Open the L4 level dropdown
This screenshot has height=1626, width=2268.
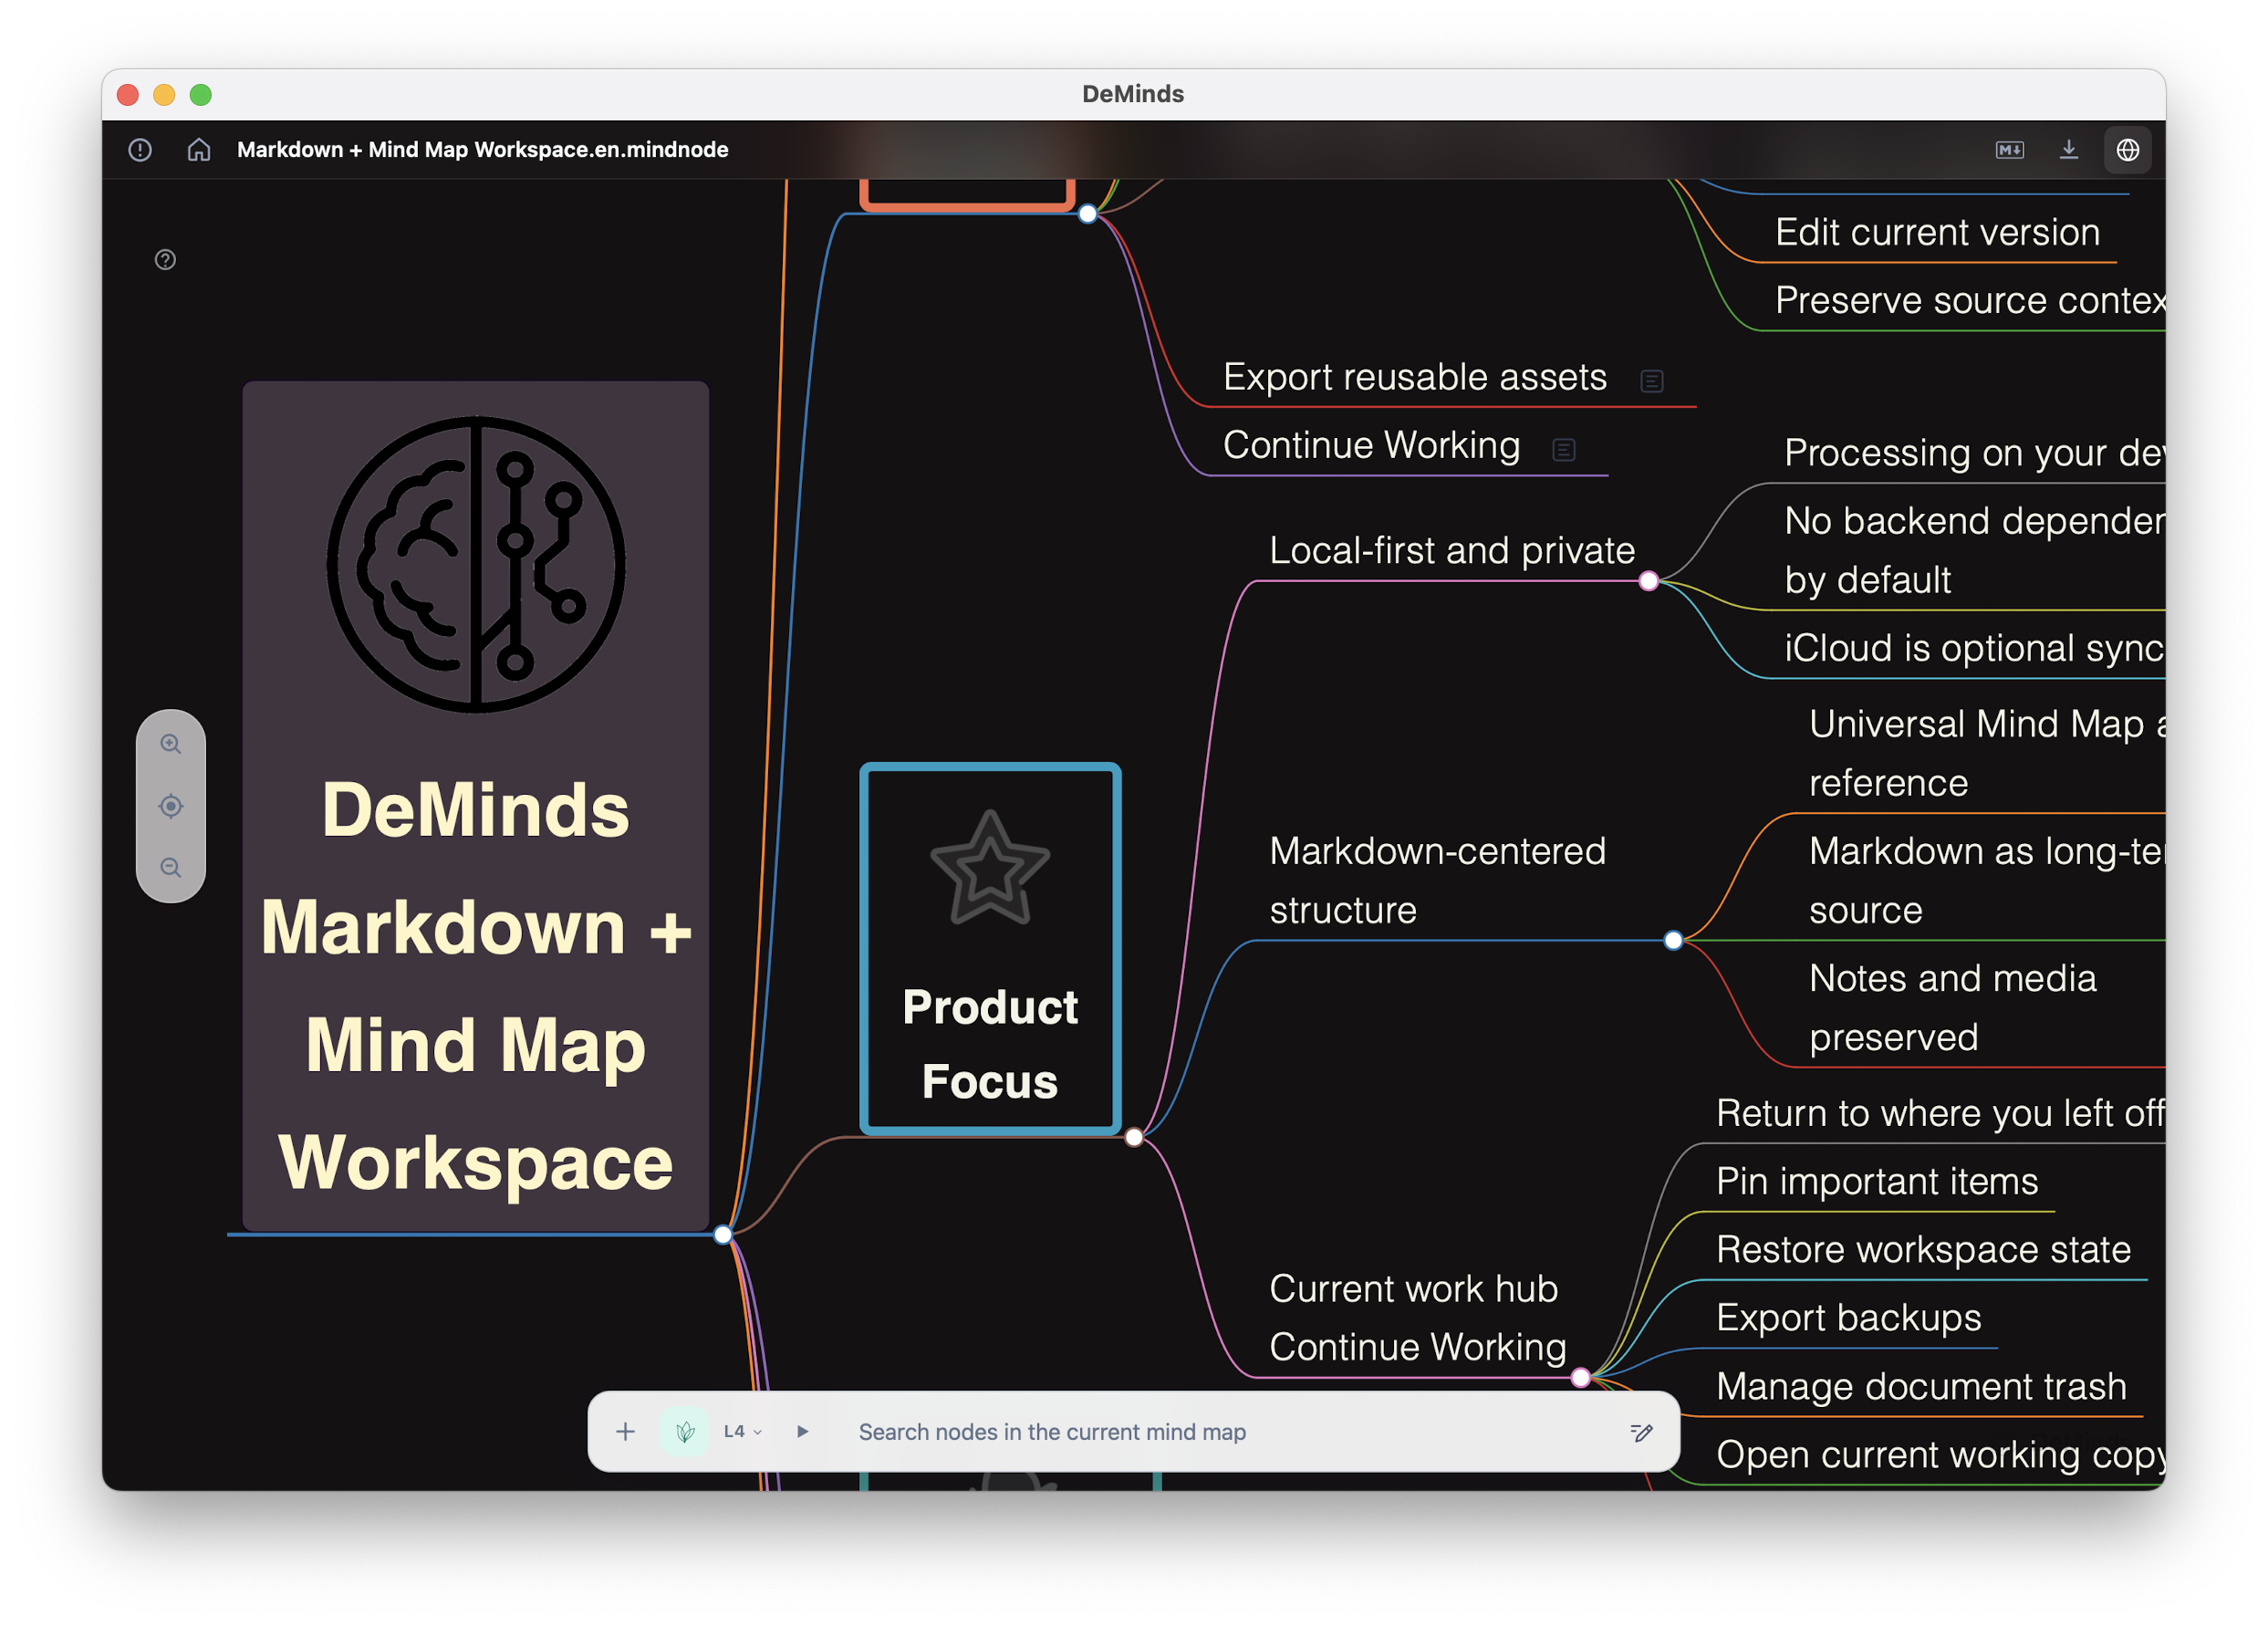pyautogui.click(x=743, y=1431)
